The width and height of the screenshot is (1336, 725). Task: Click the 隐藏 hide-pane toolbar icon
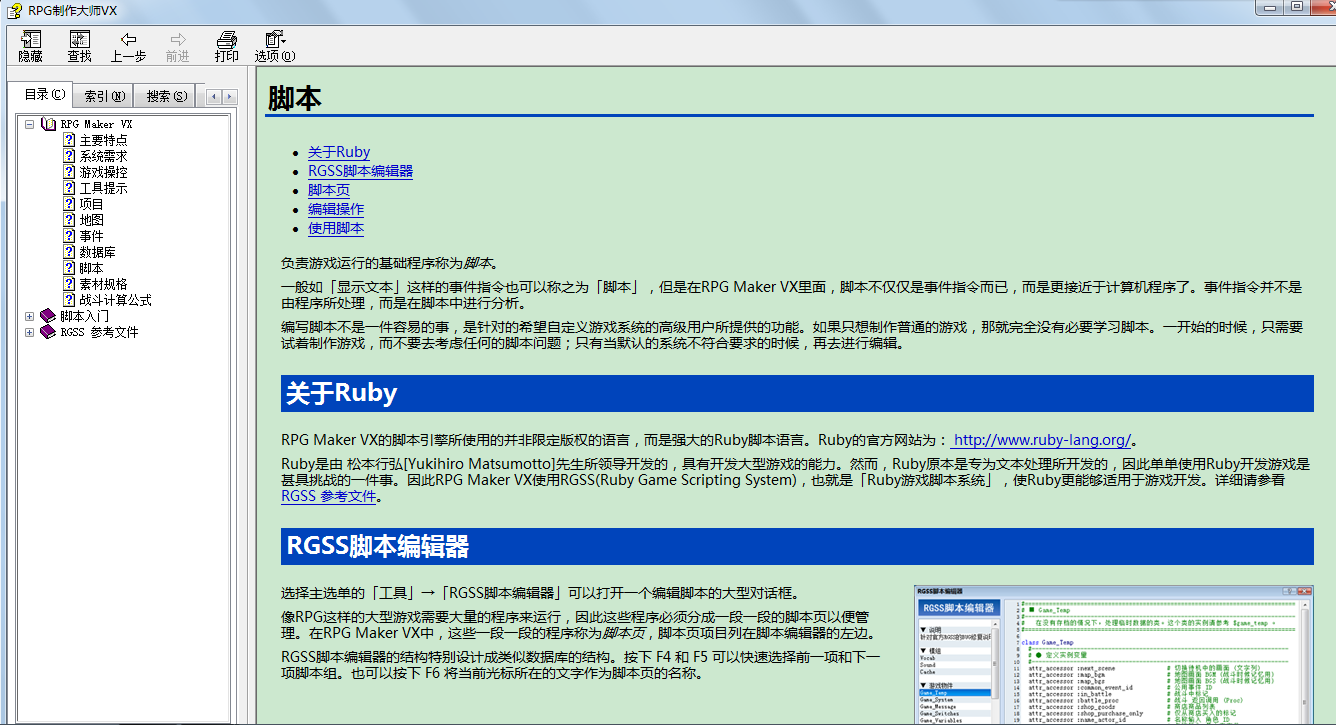[30, 40]
